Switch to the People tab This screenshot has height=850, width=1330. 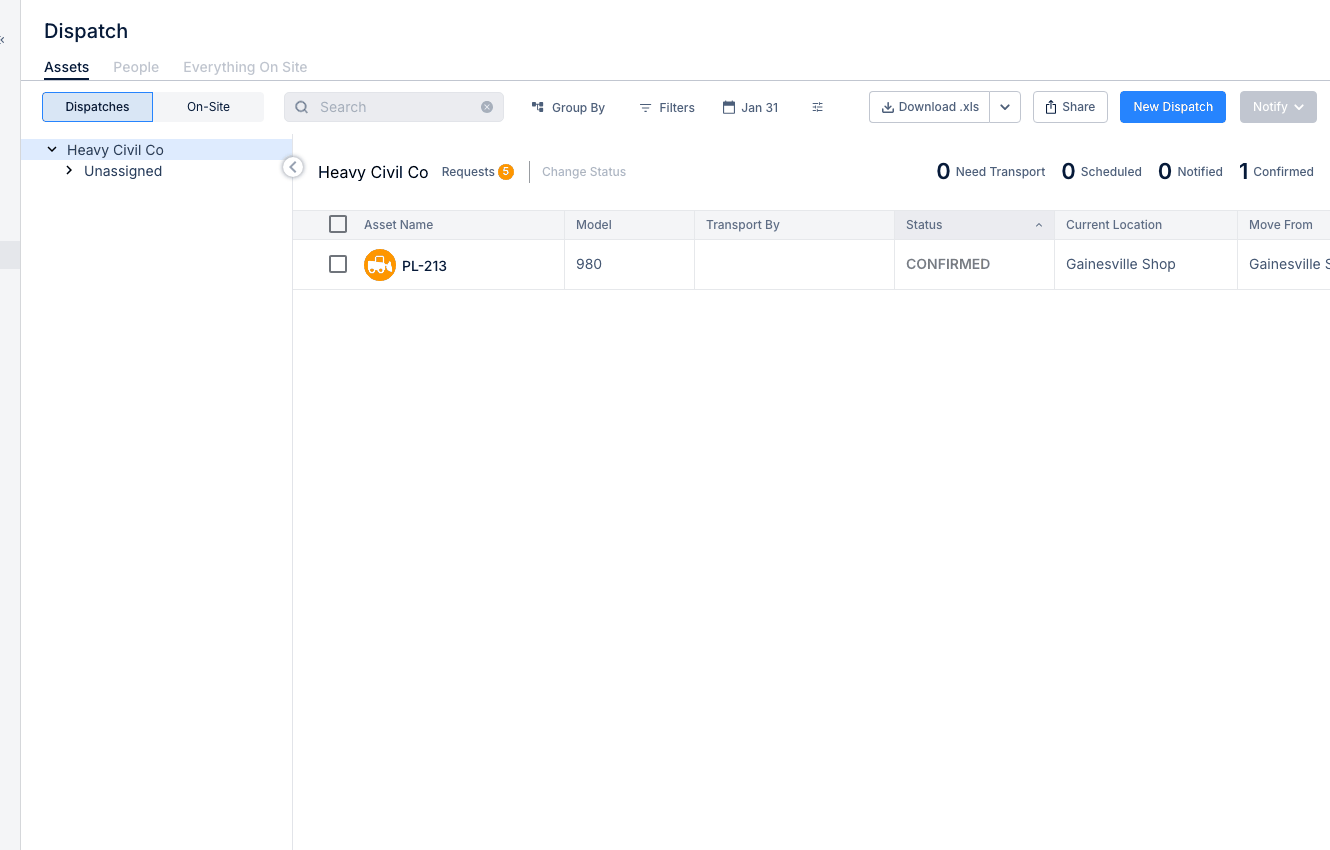[136, 67]
